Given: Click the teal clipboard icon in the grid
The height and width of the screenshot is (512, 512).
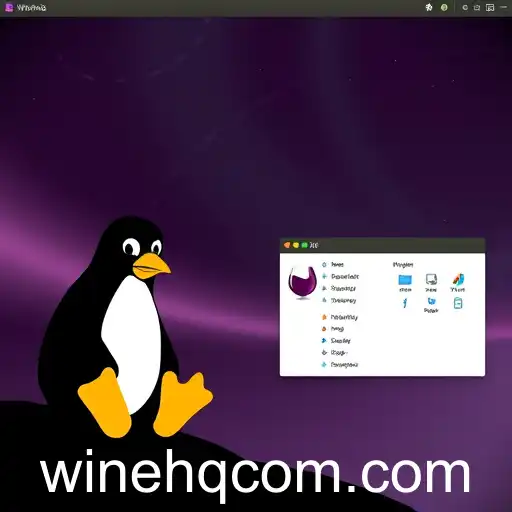Looking at the screenshot, I should click(458, 303).
